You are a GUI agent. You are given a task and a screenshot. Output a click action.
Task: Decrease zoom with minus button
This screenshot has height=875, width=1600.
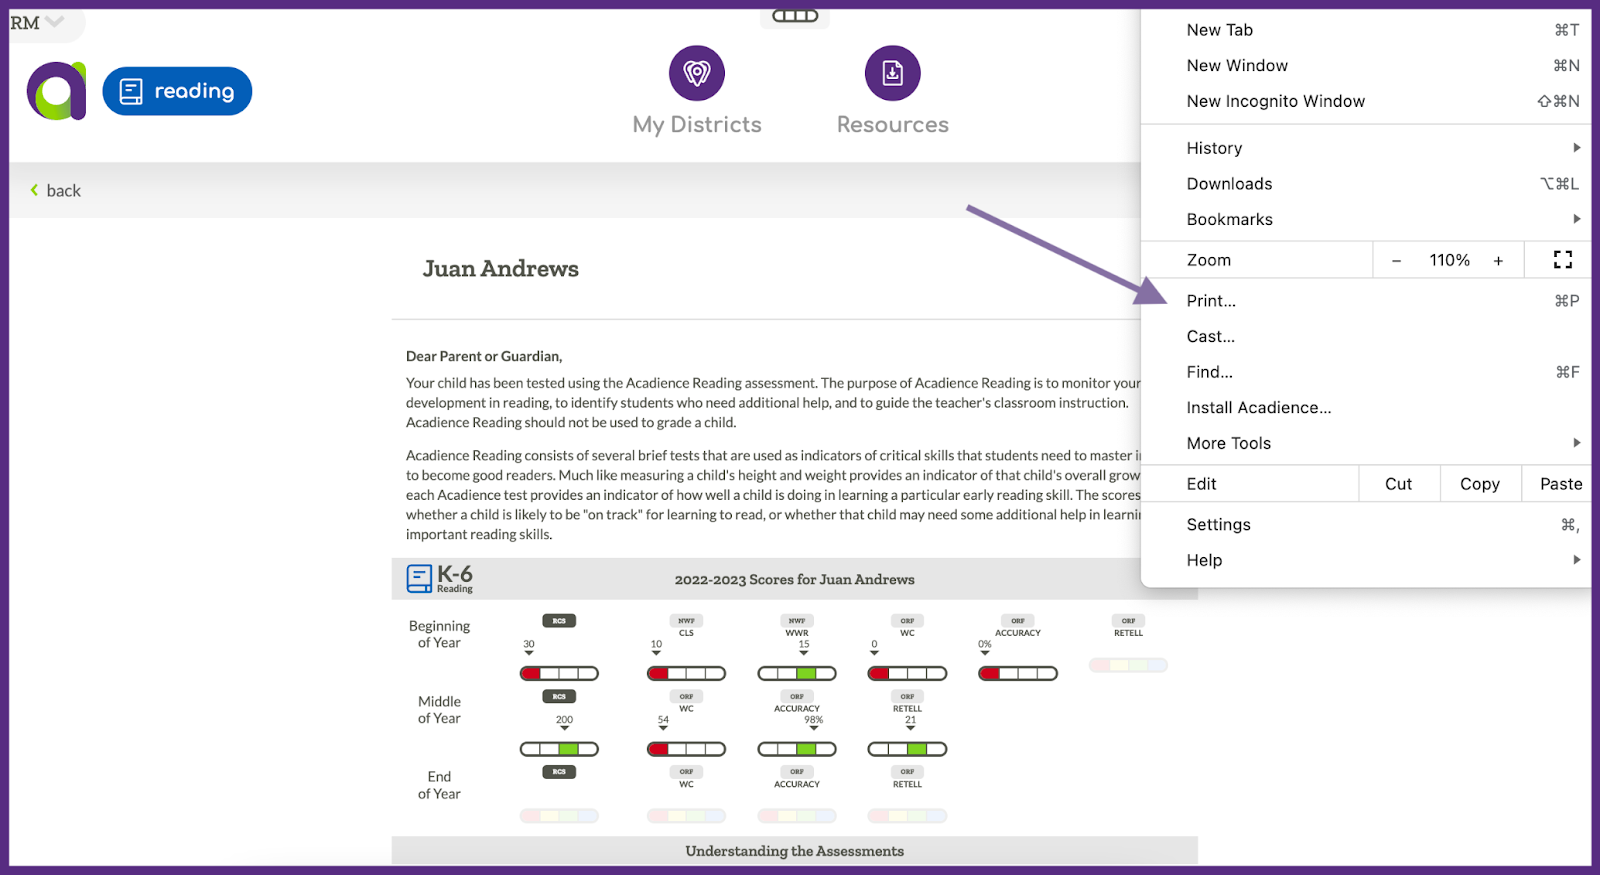click(x=1396, y=261)
